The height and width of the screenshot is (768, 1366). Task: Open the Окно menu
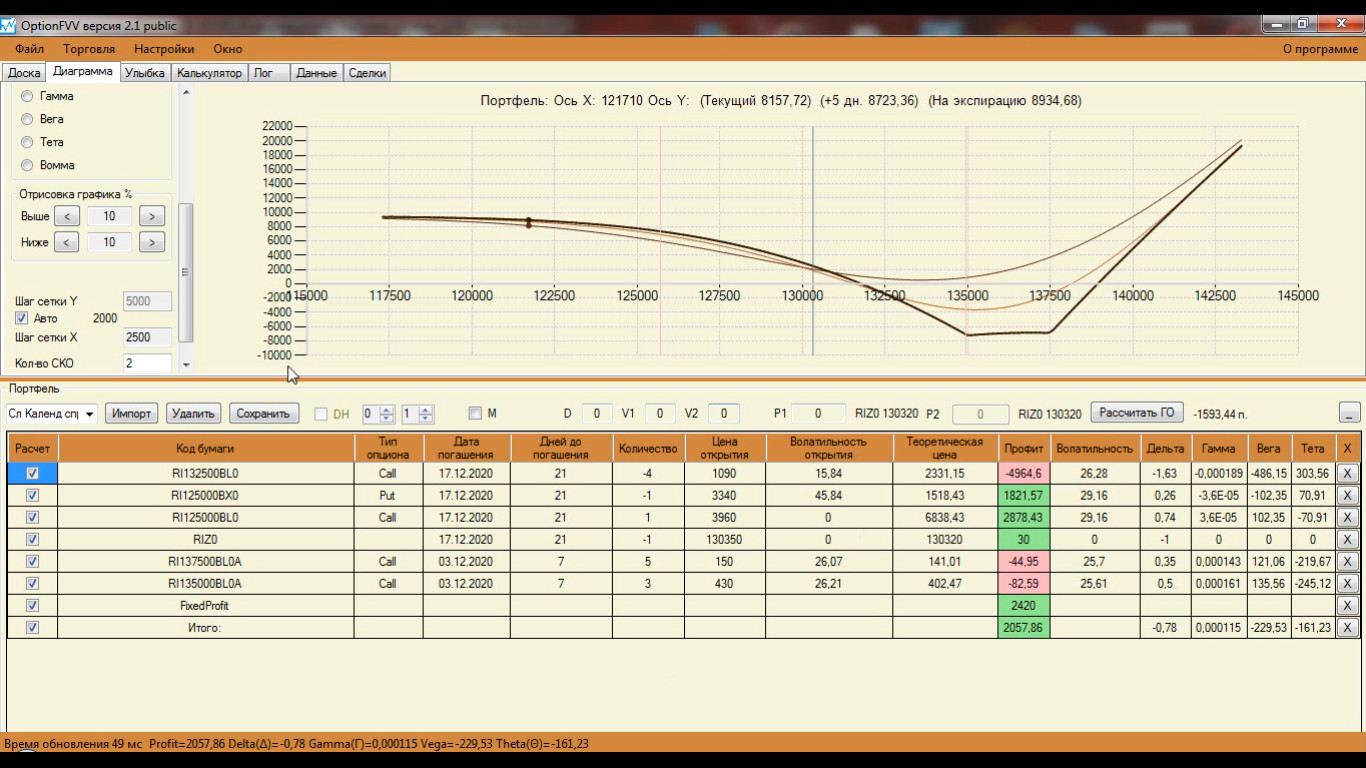point(228,49)
